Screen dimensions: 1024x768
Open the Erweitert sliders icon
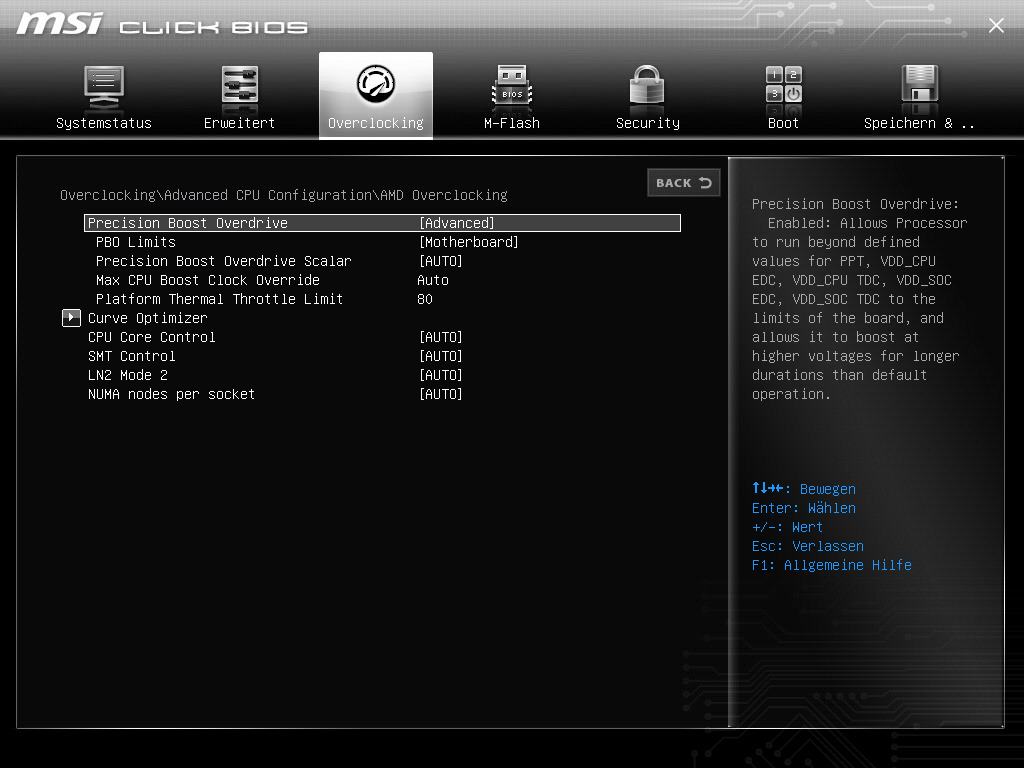(239, 85)
